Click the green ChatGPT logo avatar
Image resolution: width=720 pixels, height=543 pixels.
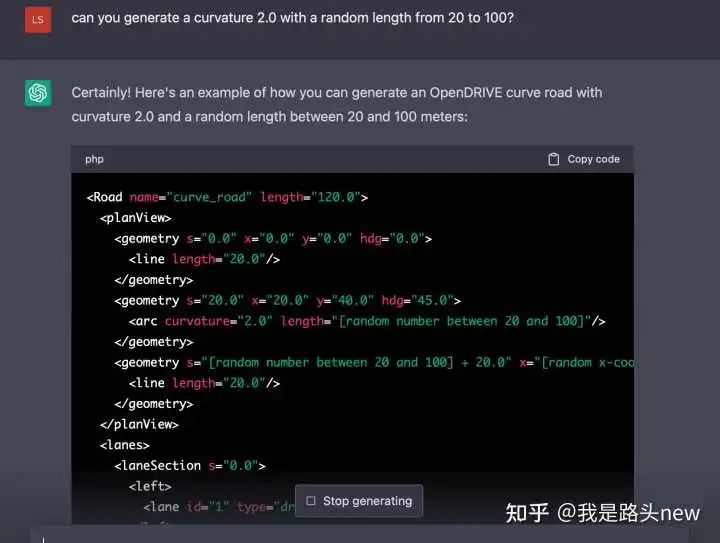tap(38, 93)
